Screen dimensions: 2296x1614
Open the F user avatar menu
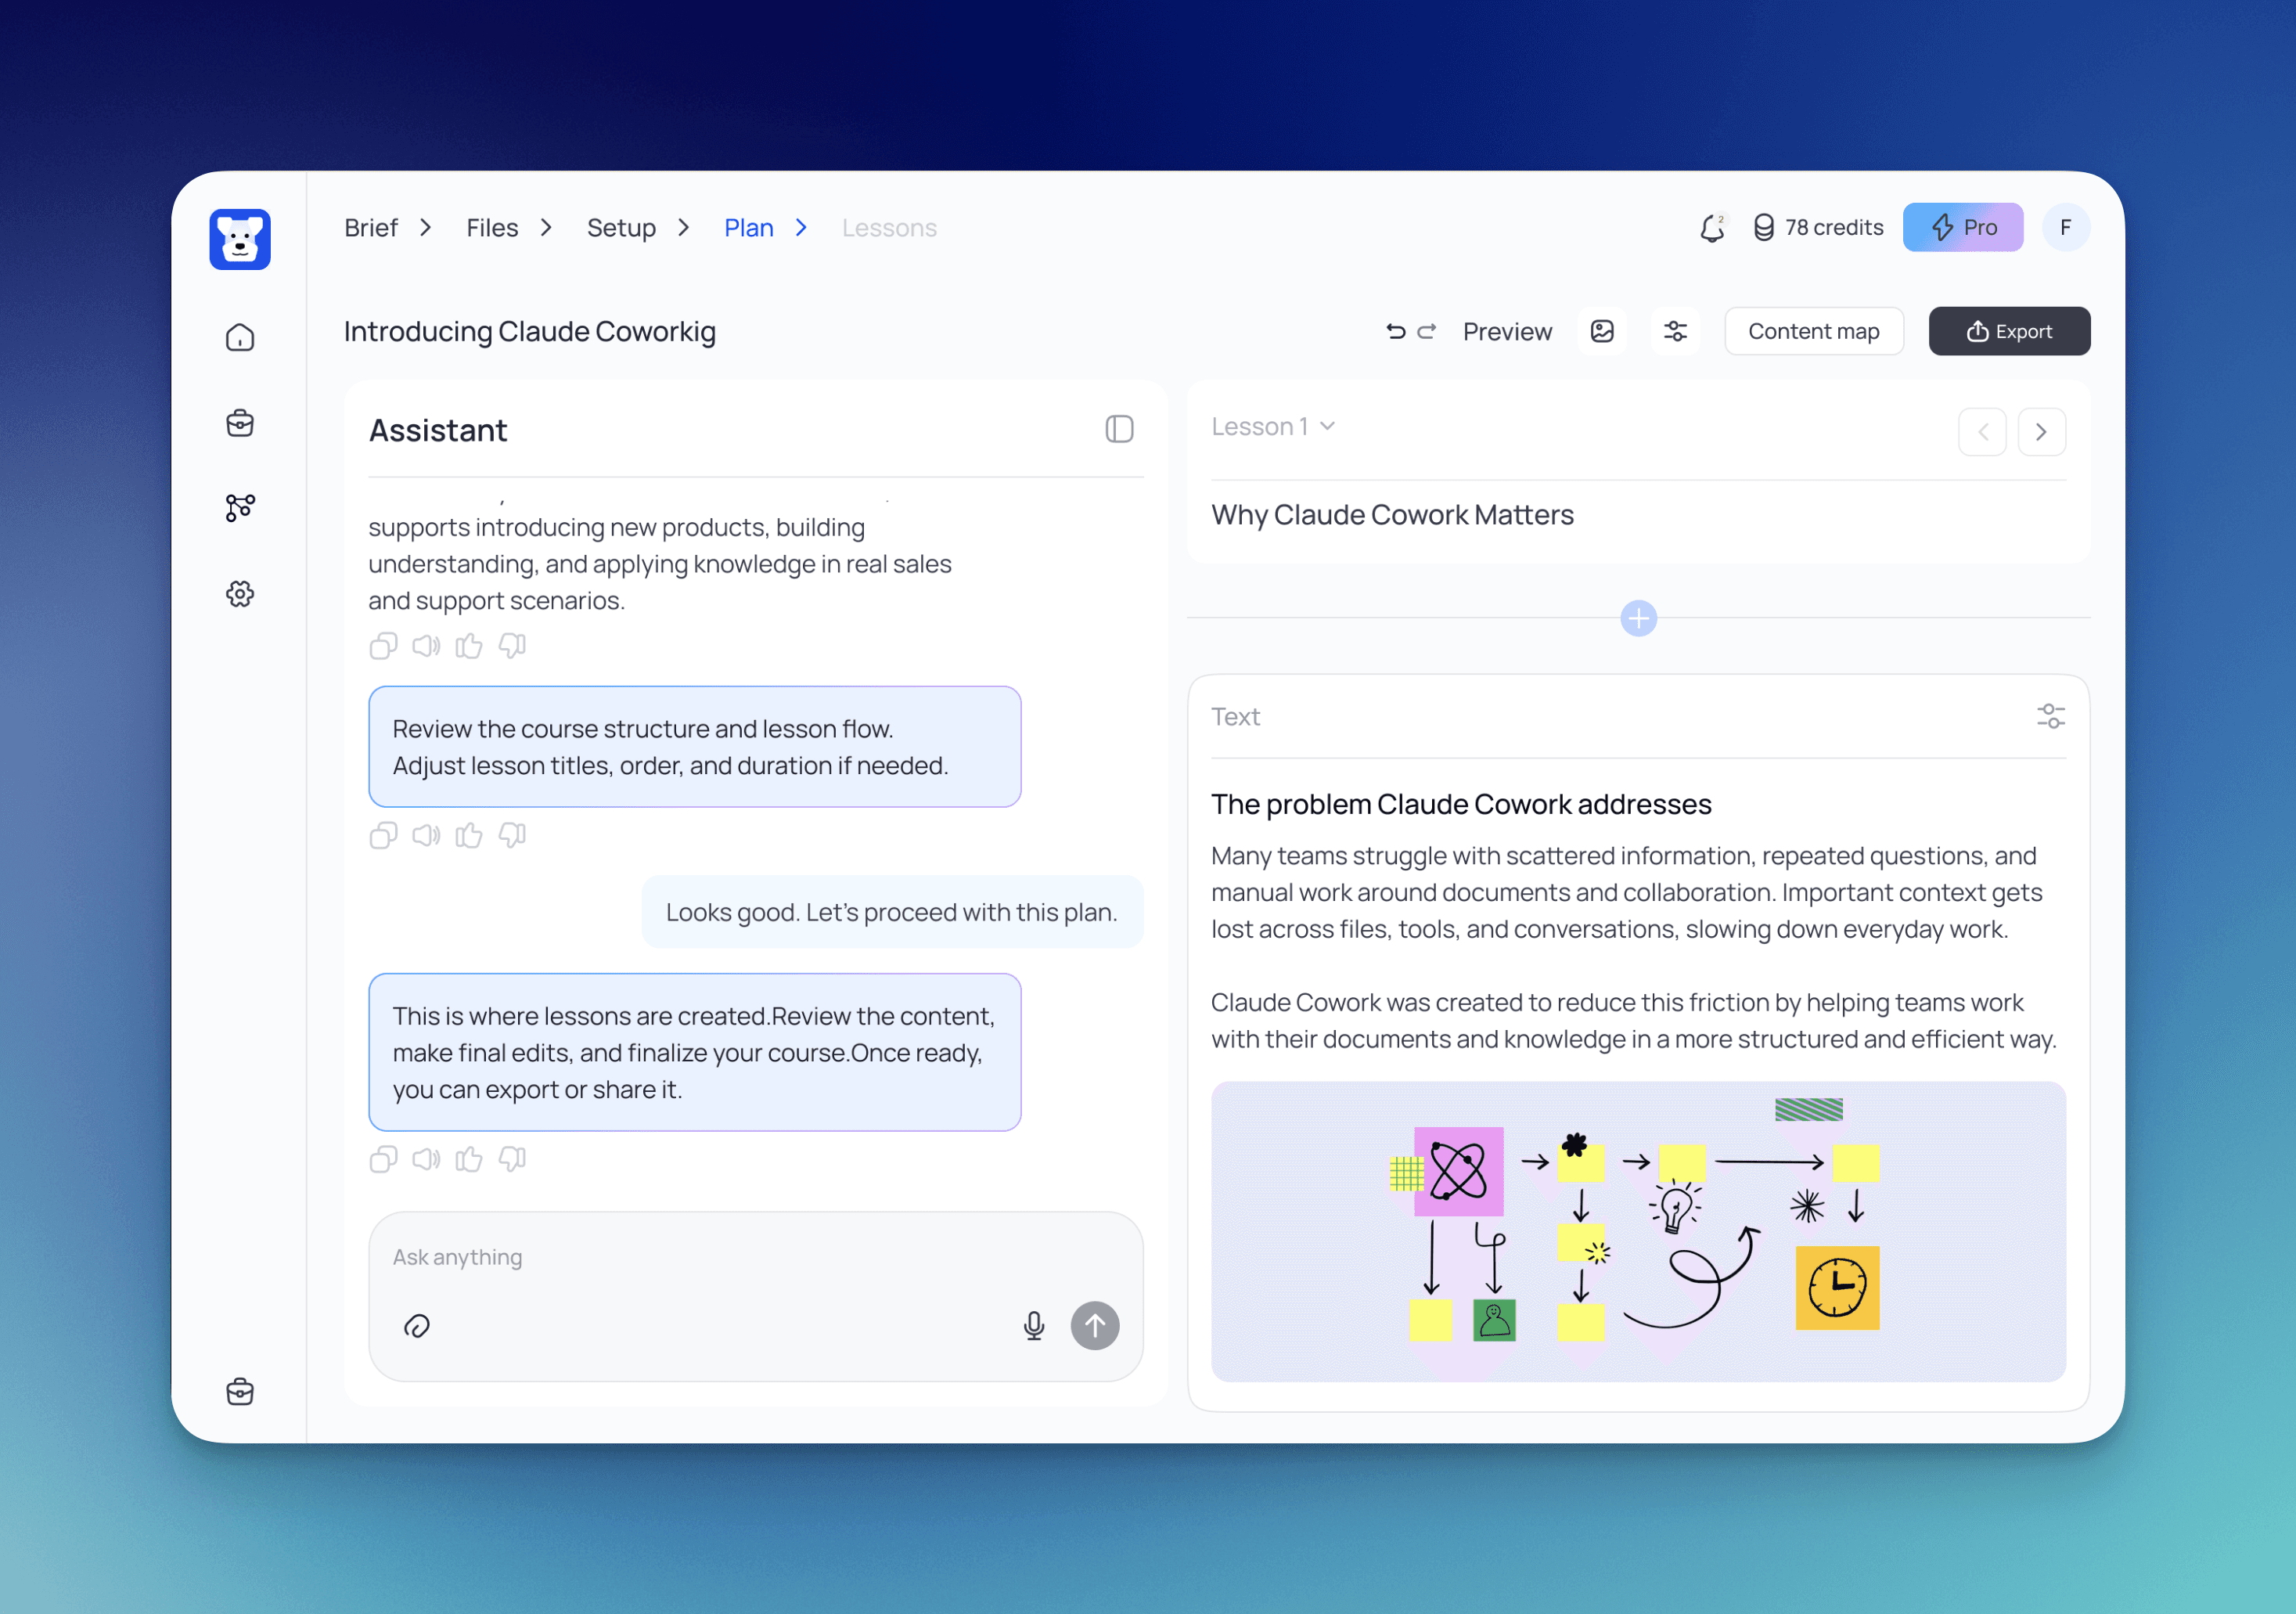point(2066,227)
